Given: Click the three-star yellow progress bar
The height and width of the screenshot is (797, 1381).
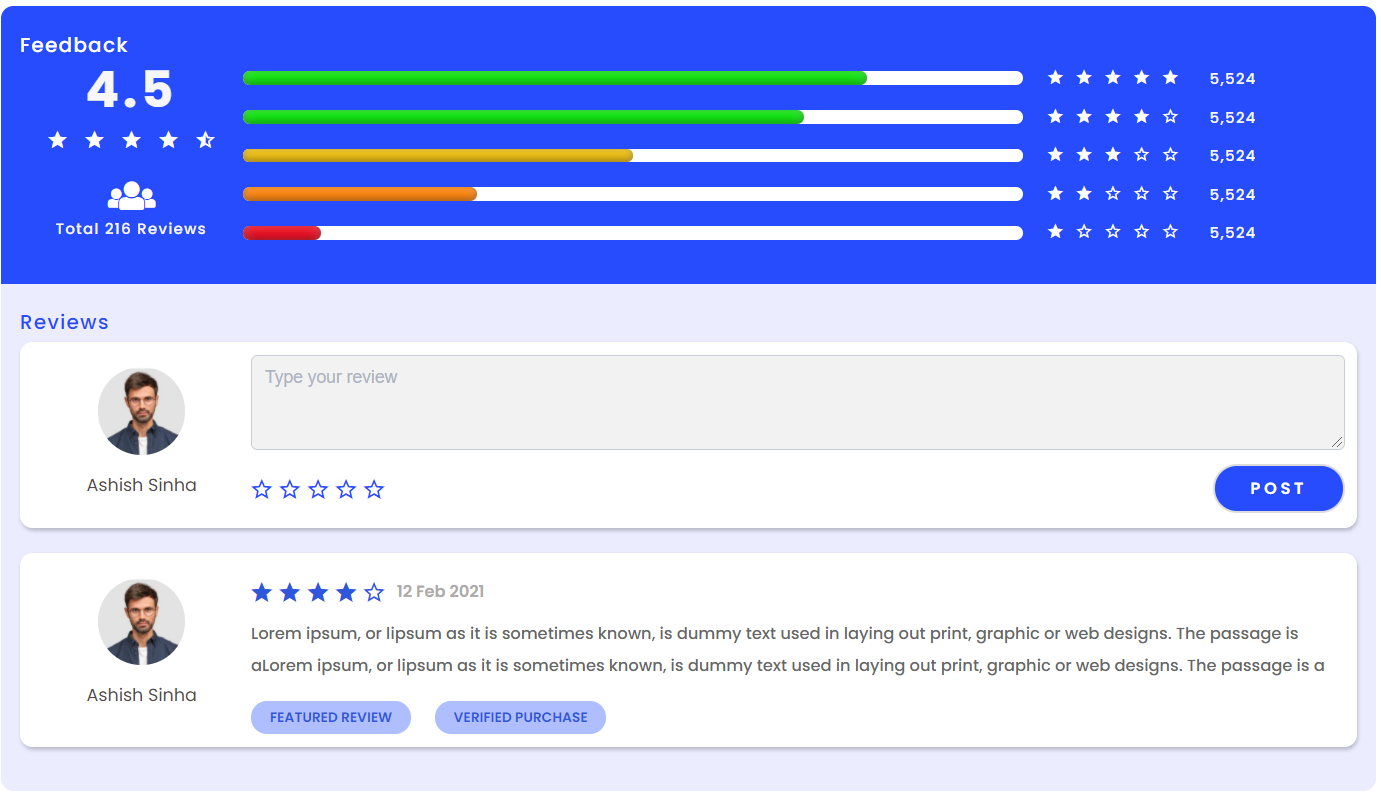Looking at the screenshot, I should [632, 156].
